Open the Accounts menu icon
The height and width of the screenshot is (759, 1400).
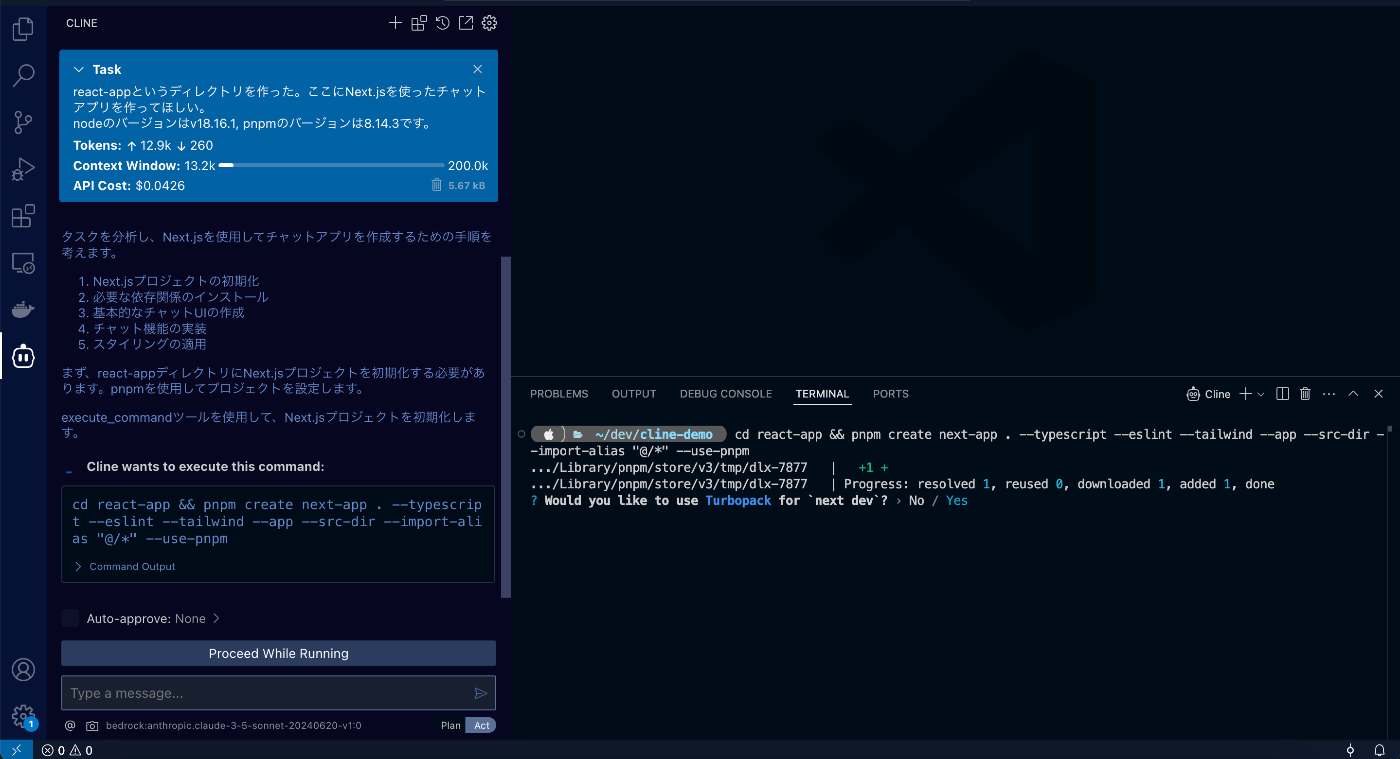tap(23, 670)
